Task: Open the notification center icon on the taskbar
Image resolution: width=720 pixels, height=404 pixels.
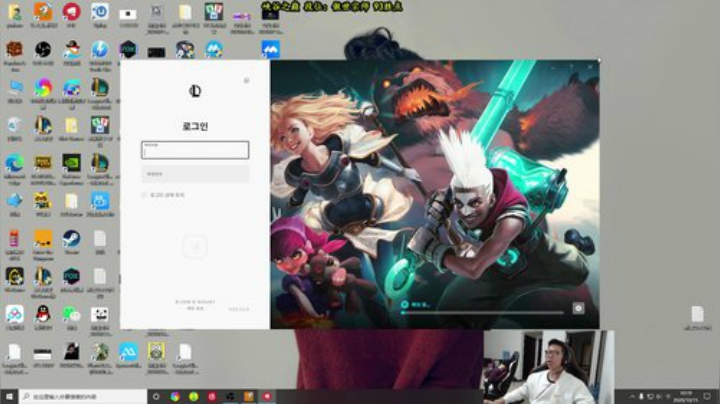Action: pos(708,396)
